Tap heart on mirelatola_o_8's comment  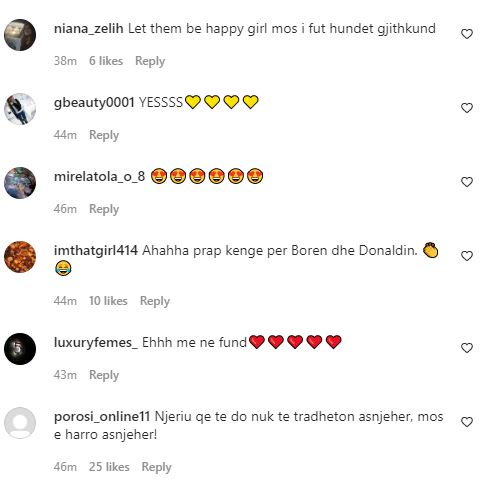point(467,182)
